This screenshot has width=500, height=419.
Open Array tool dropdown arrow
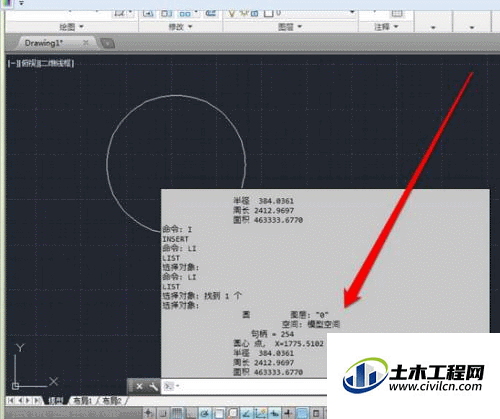(x=196, y=13)
